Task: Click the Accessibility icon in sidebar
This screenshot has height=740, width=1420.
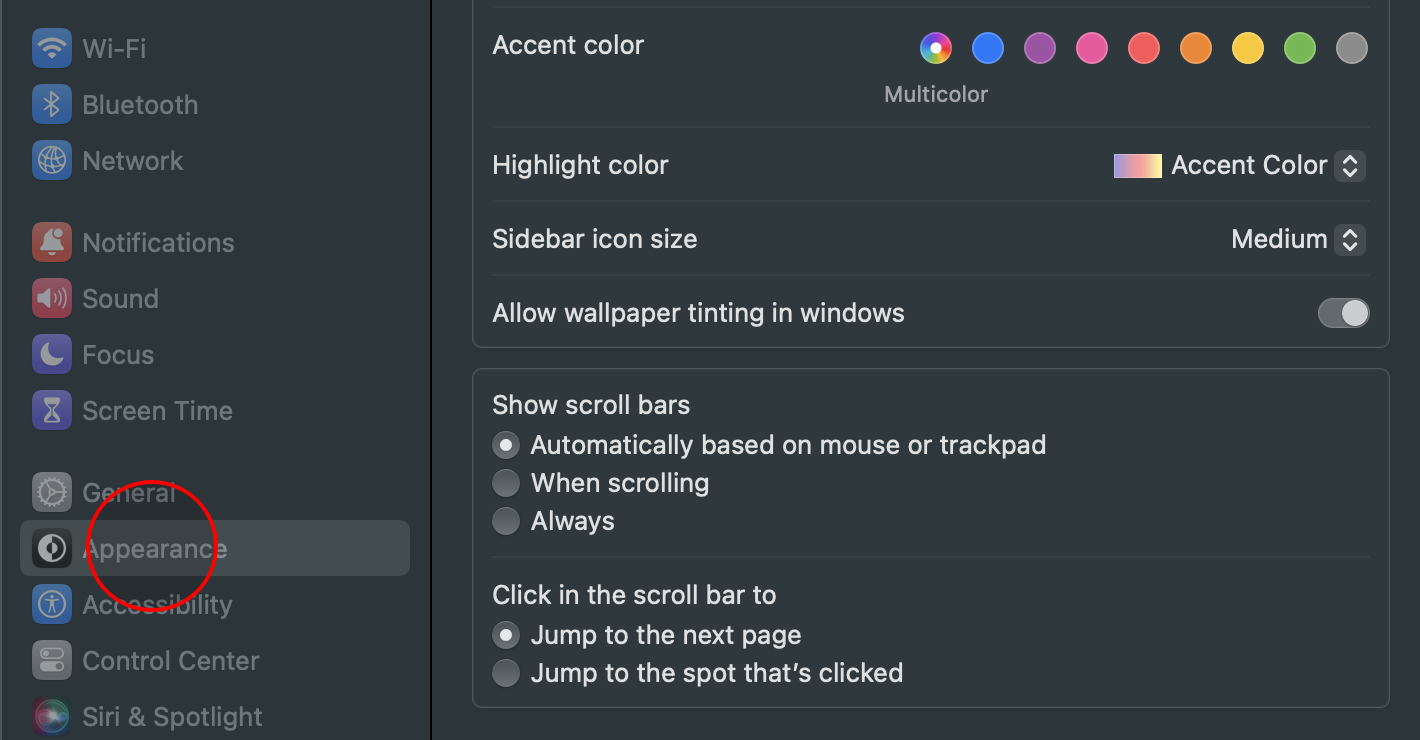Action: pyautogui.click(x=51, y=604)
